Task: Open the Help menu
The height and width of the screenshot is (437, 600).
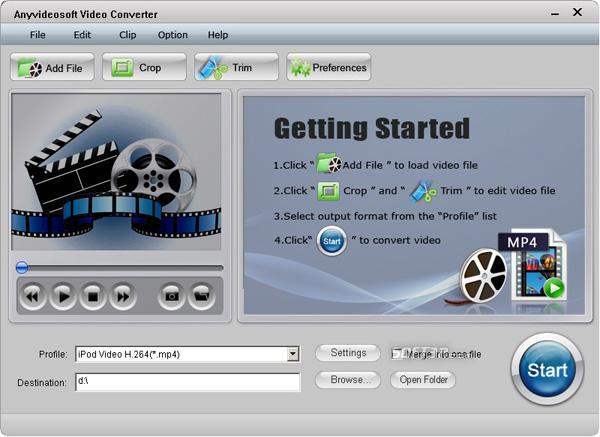Action: [218, 35]
